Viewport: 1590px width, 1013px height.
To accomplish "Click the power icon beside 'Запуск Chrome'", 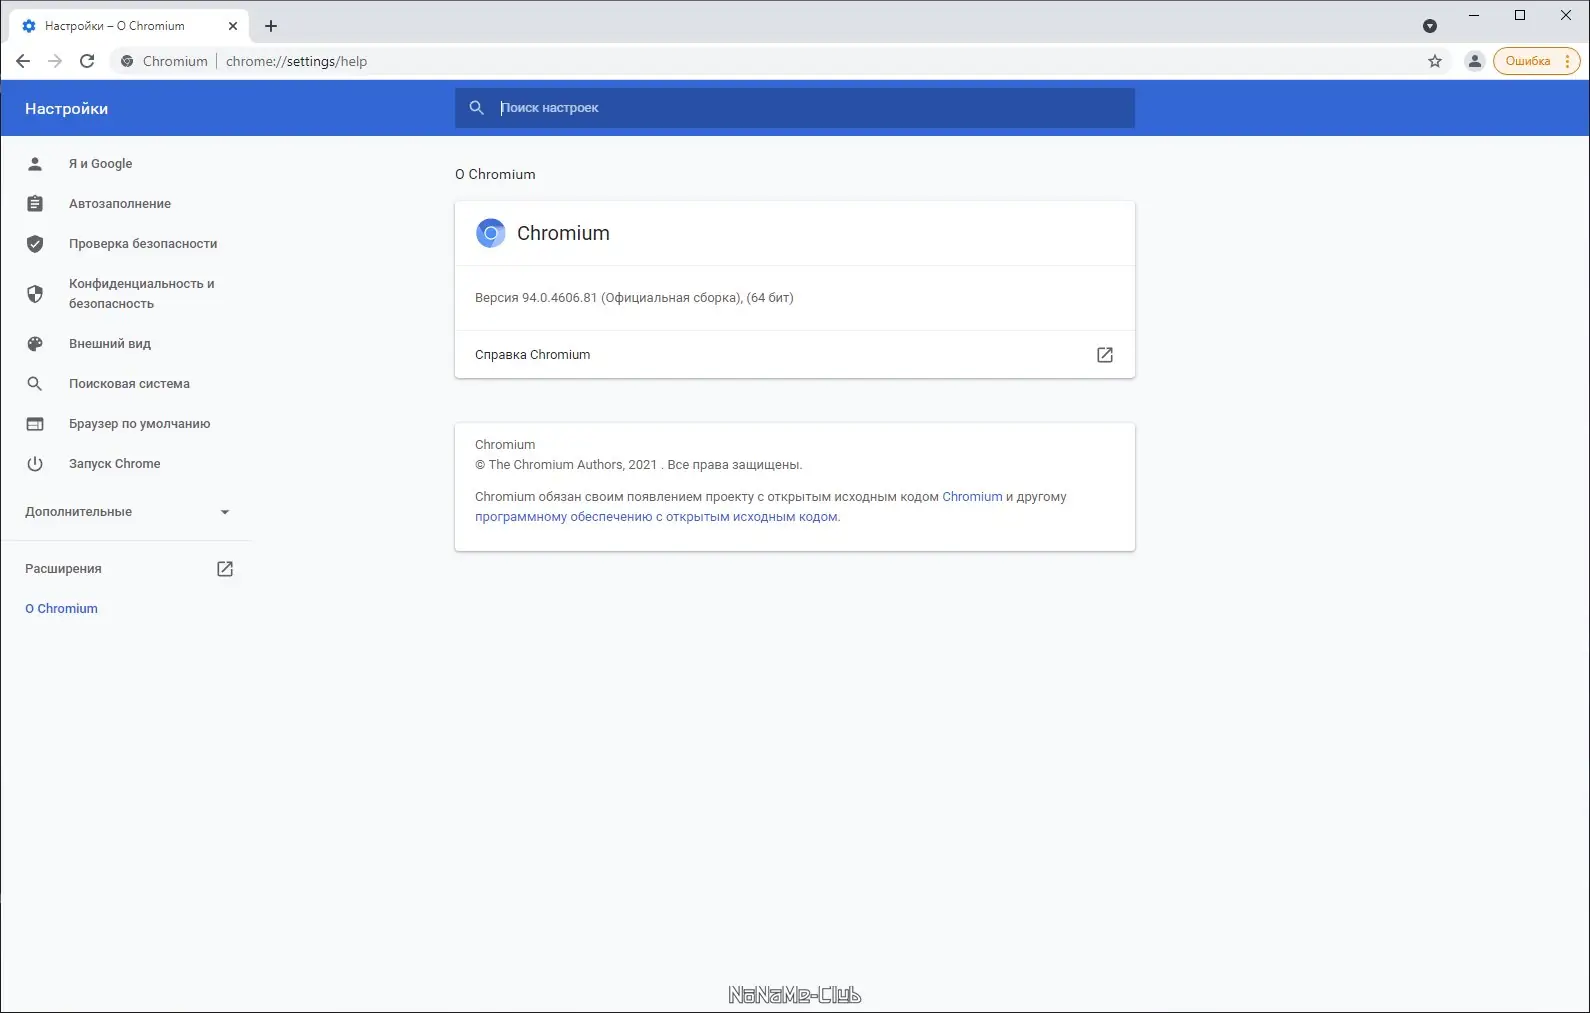I will (35, 464).
